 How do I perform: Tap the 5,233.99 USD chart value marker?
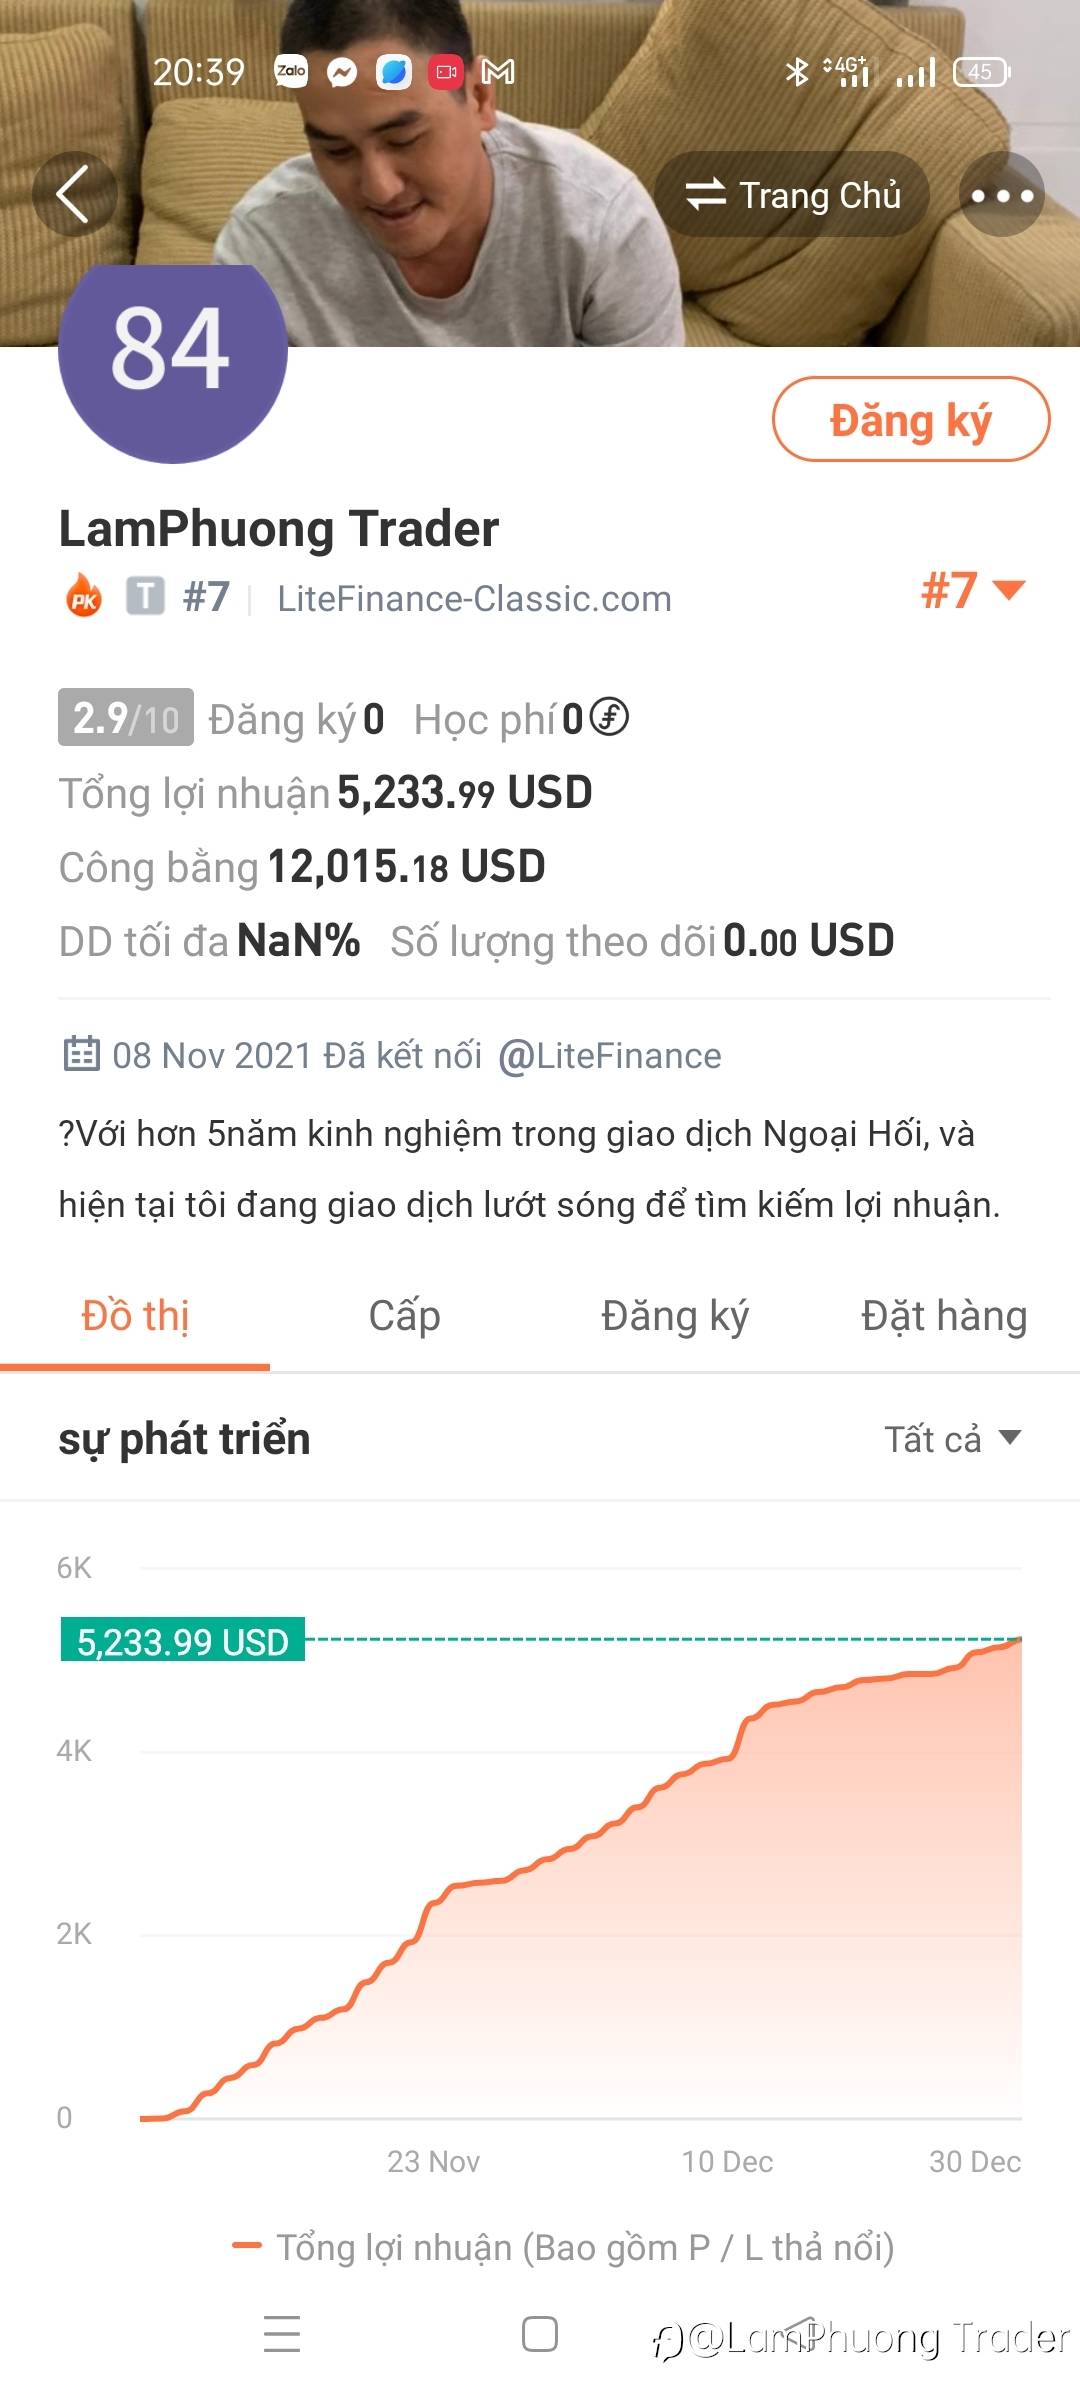click(x=183, y=1641)
